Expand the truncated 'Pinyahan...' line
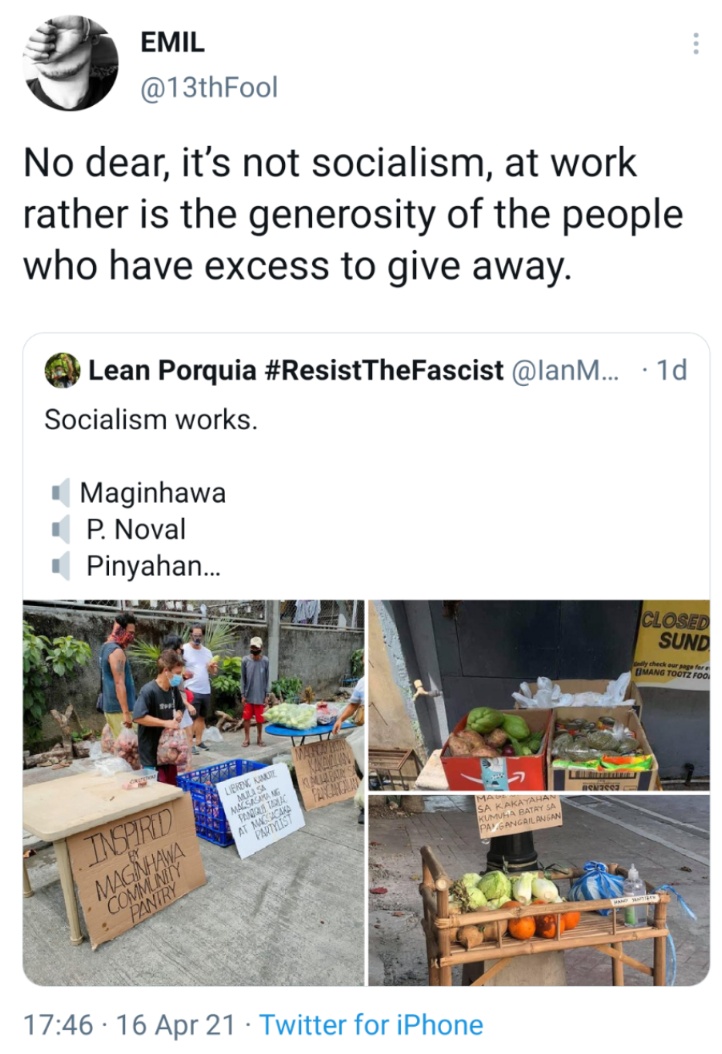This screenshot has width=722, height=1054. click(x=153, y=566)
